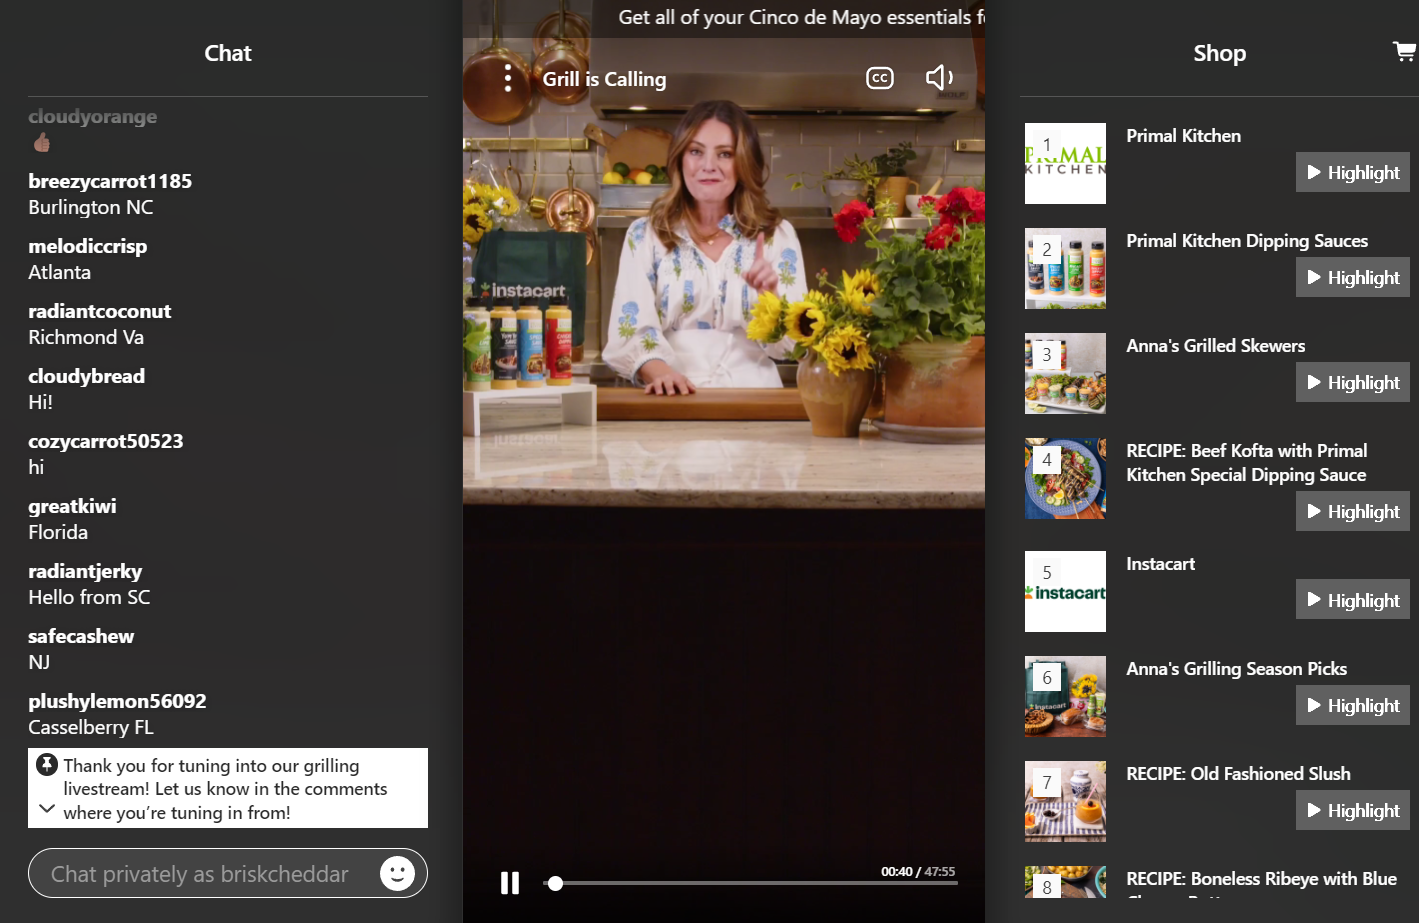Open RECIPE: Beef Kofta title link
Image resolution: width=1419 pixels, height=923 pixels.
click(1246, 463)
